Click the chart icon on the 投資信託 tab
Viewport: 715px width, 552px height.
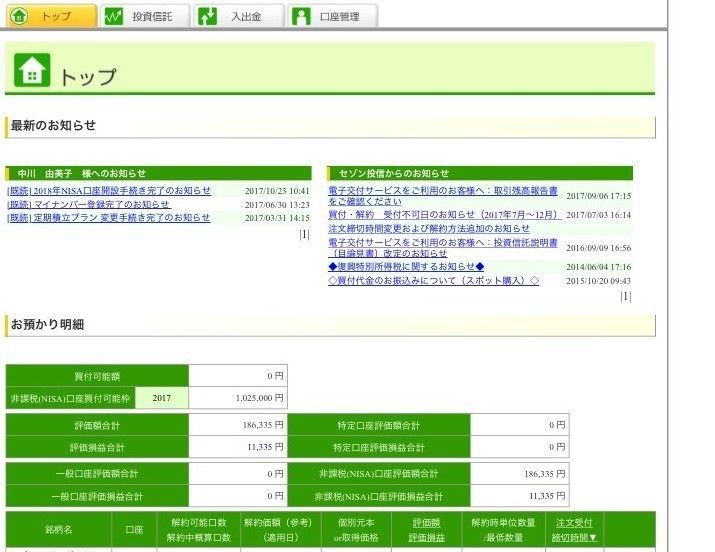114,16
